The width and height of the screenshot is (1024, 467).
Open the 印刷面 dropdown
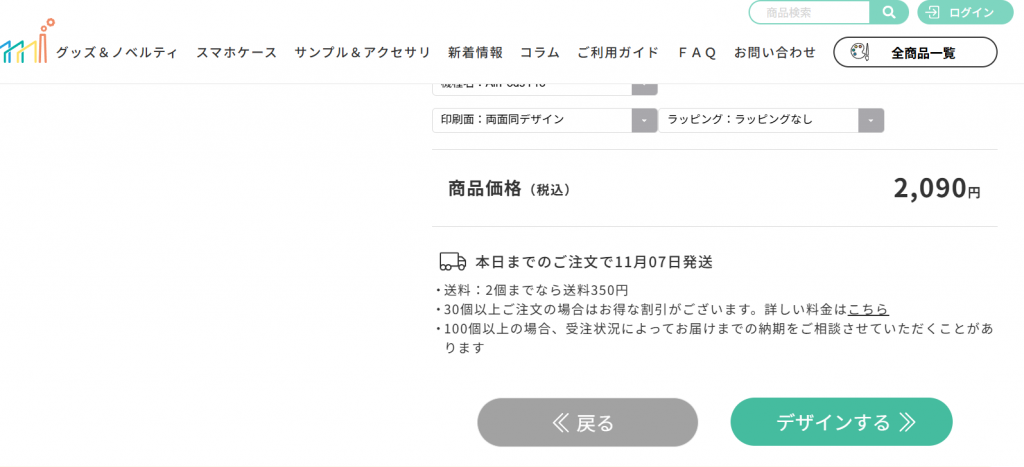[x=644, y=120]
